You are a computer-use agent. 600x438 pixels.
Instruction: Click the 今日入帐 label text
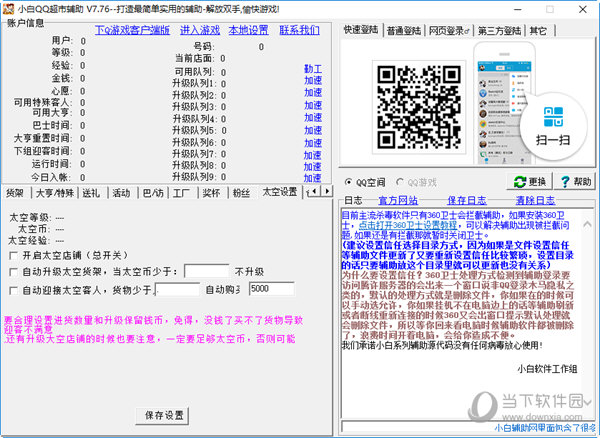[x=51, y=177]
